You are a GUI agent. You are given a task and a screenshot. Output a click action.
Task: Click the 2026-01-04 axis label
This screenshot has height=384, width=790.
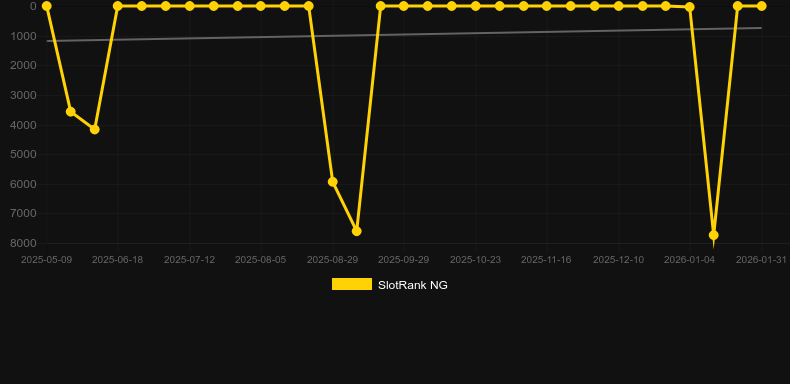(x=689, y=260)
